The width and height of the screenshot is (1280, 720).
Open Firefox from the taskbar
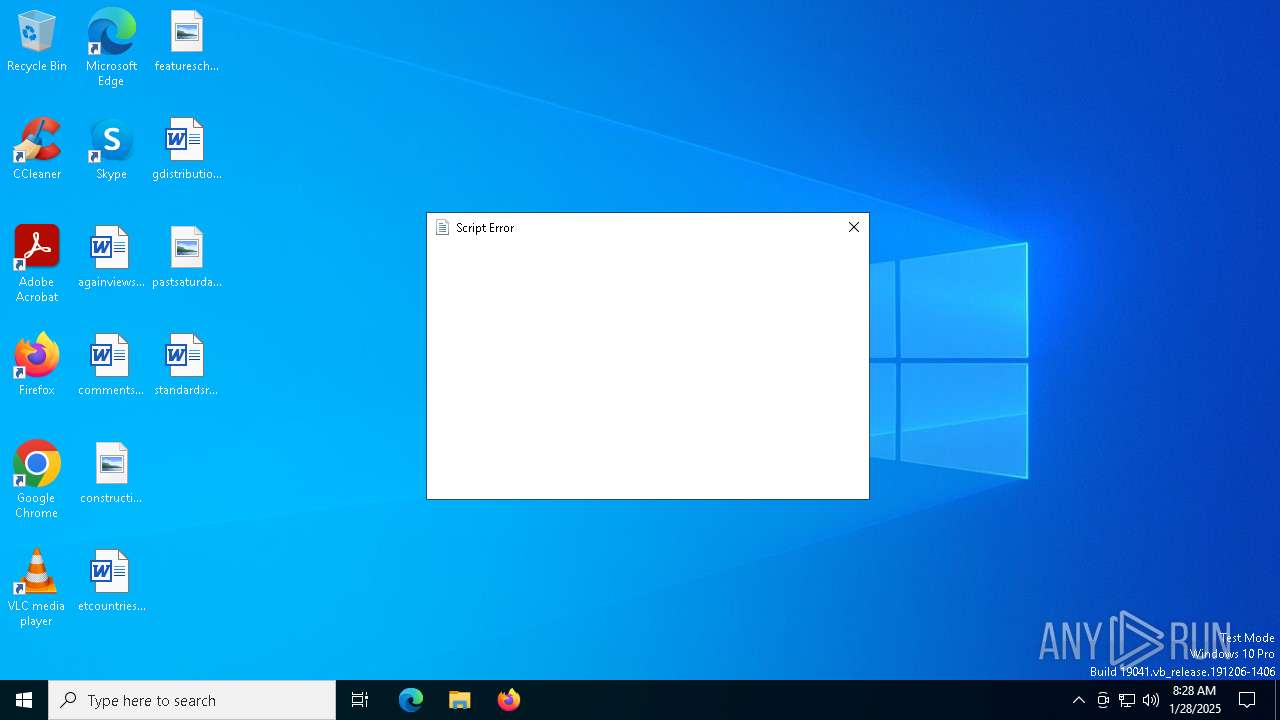pos(509,700)
